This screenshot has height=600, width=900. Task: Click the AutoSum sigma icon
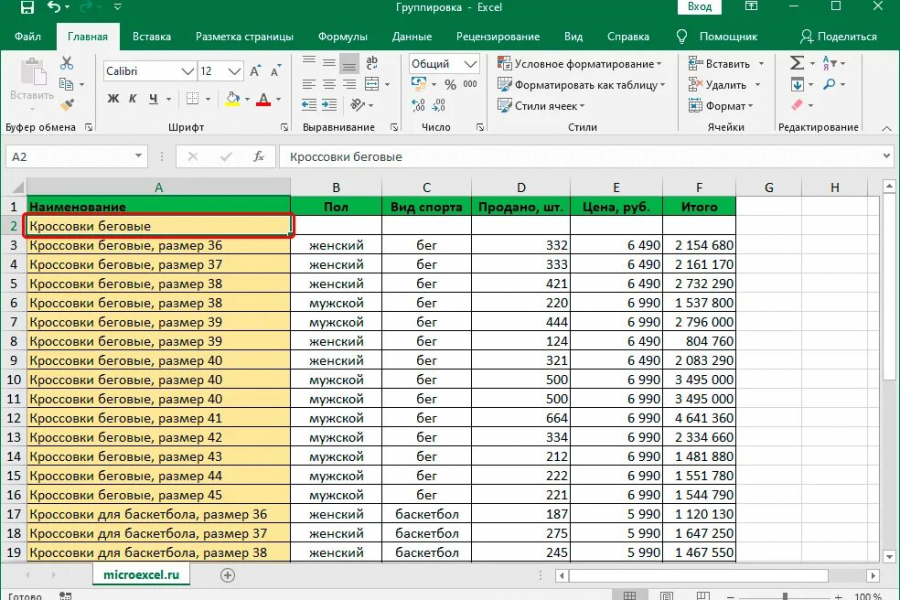pyautogui.click(x=797, y=63)
